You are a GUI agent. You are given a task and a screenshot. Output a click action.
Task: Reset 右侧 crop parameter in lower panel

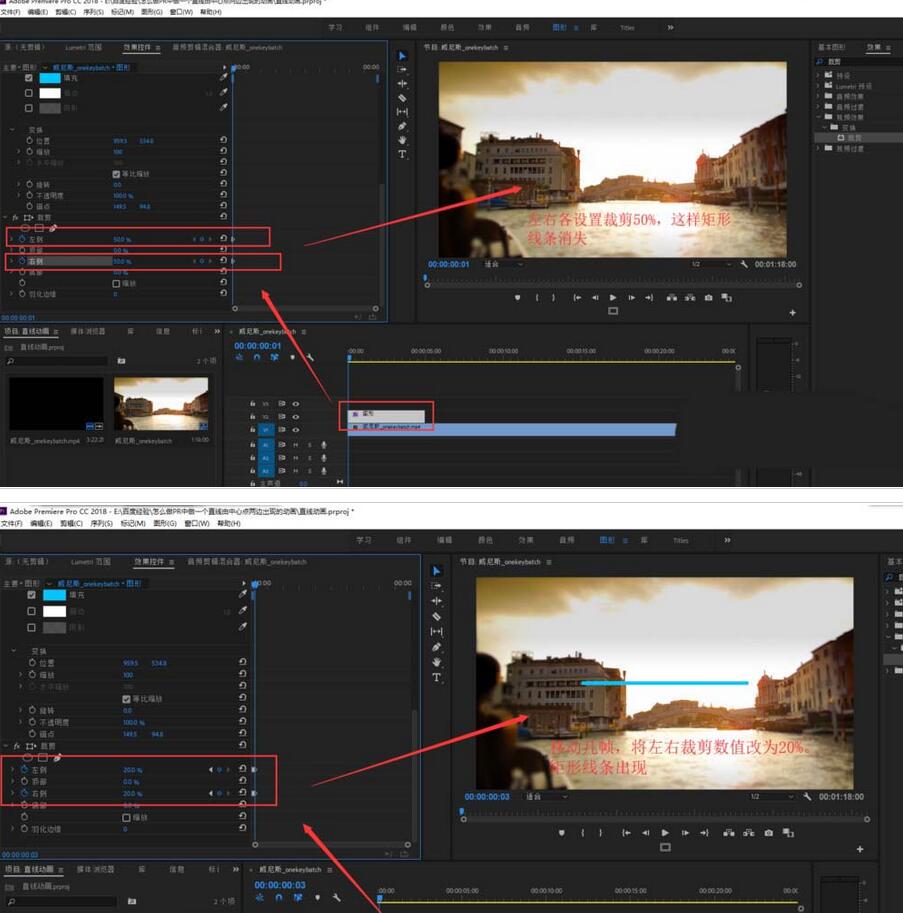pos(242,794)
